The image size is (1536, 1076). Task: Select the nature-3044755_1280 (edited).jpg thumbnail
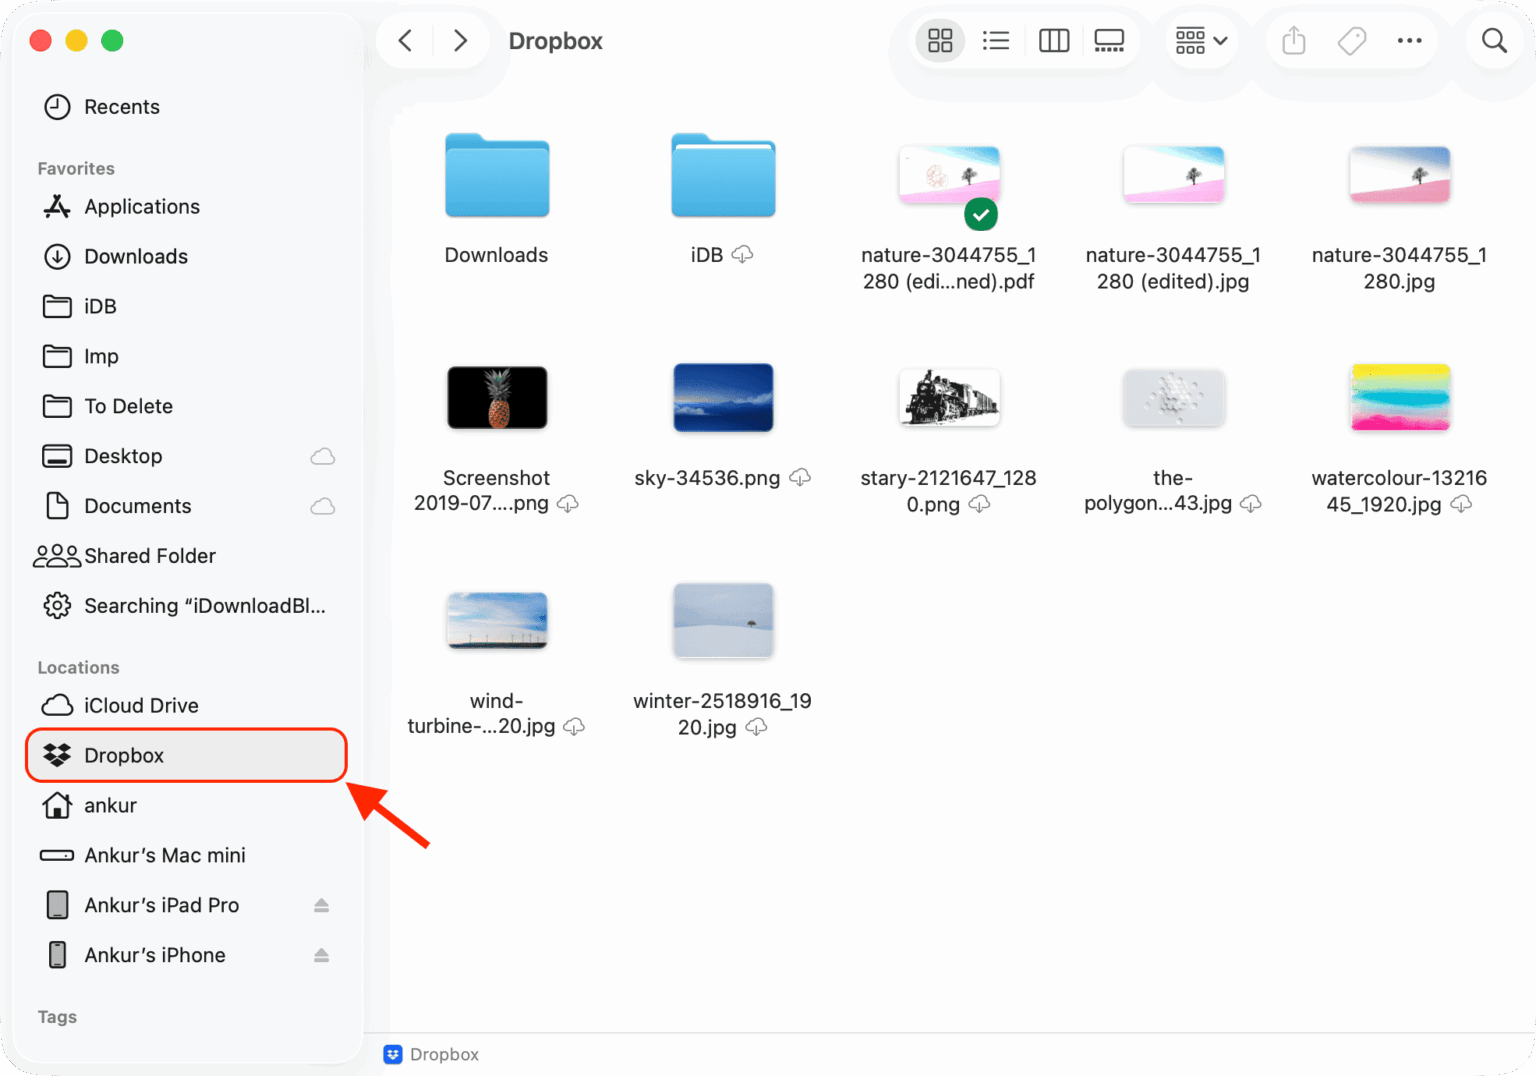point(1174,176)
